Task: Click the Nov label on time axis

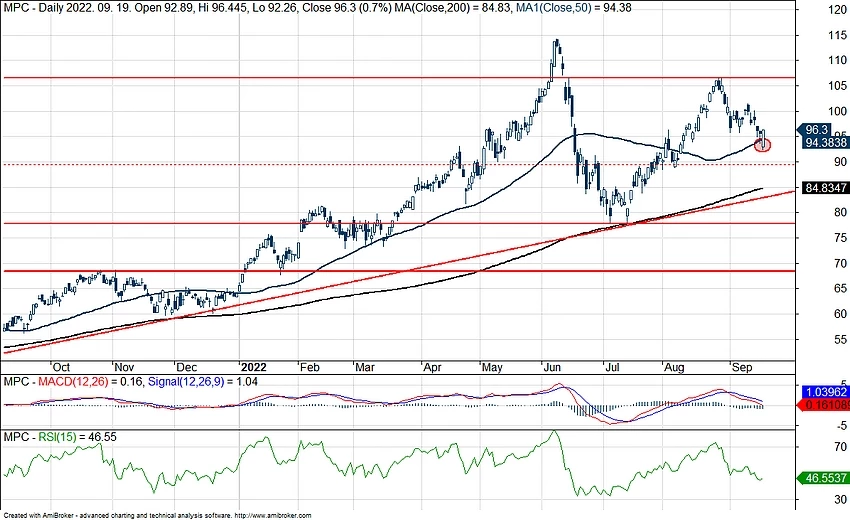Action: pos(124,367)
